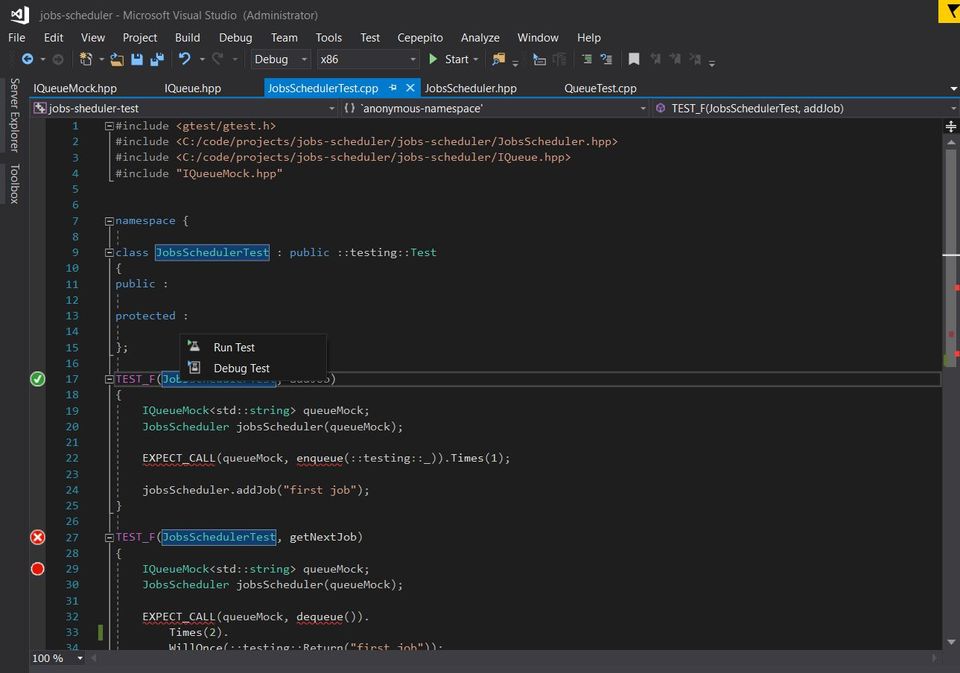The image size is (960, 673).
Task: Click the vertical scrollbar up arrow
Action: coord(951,143)
